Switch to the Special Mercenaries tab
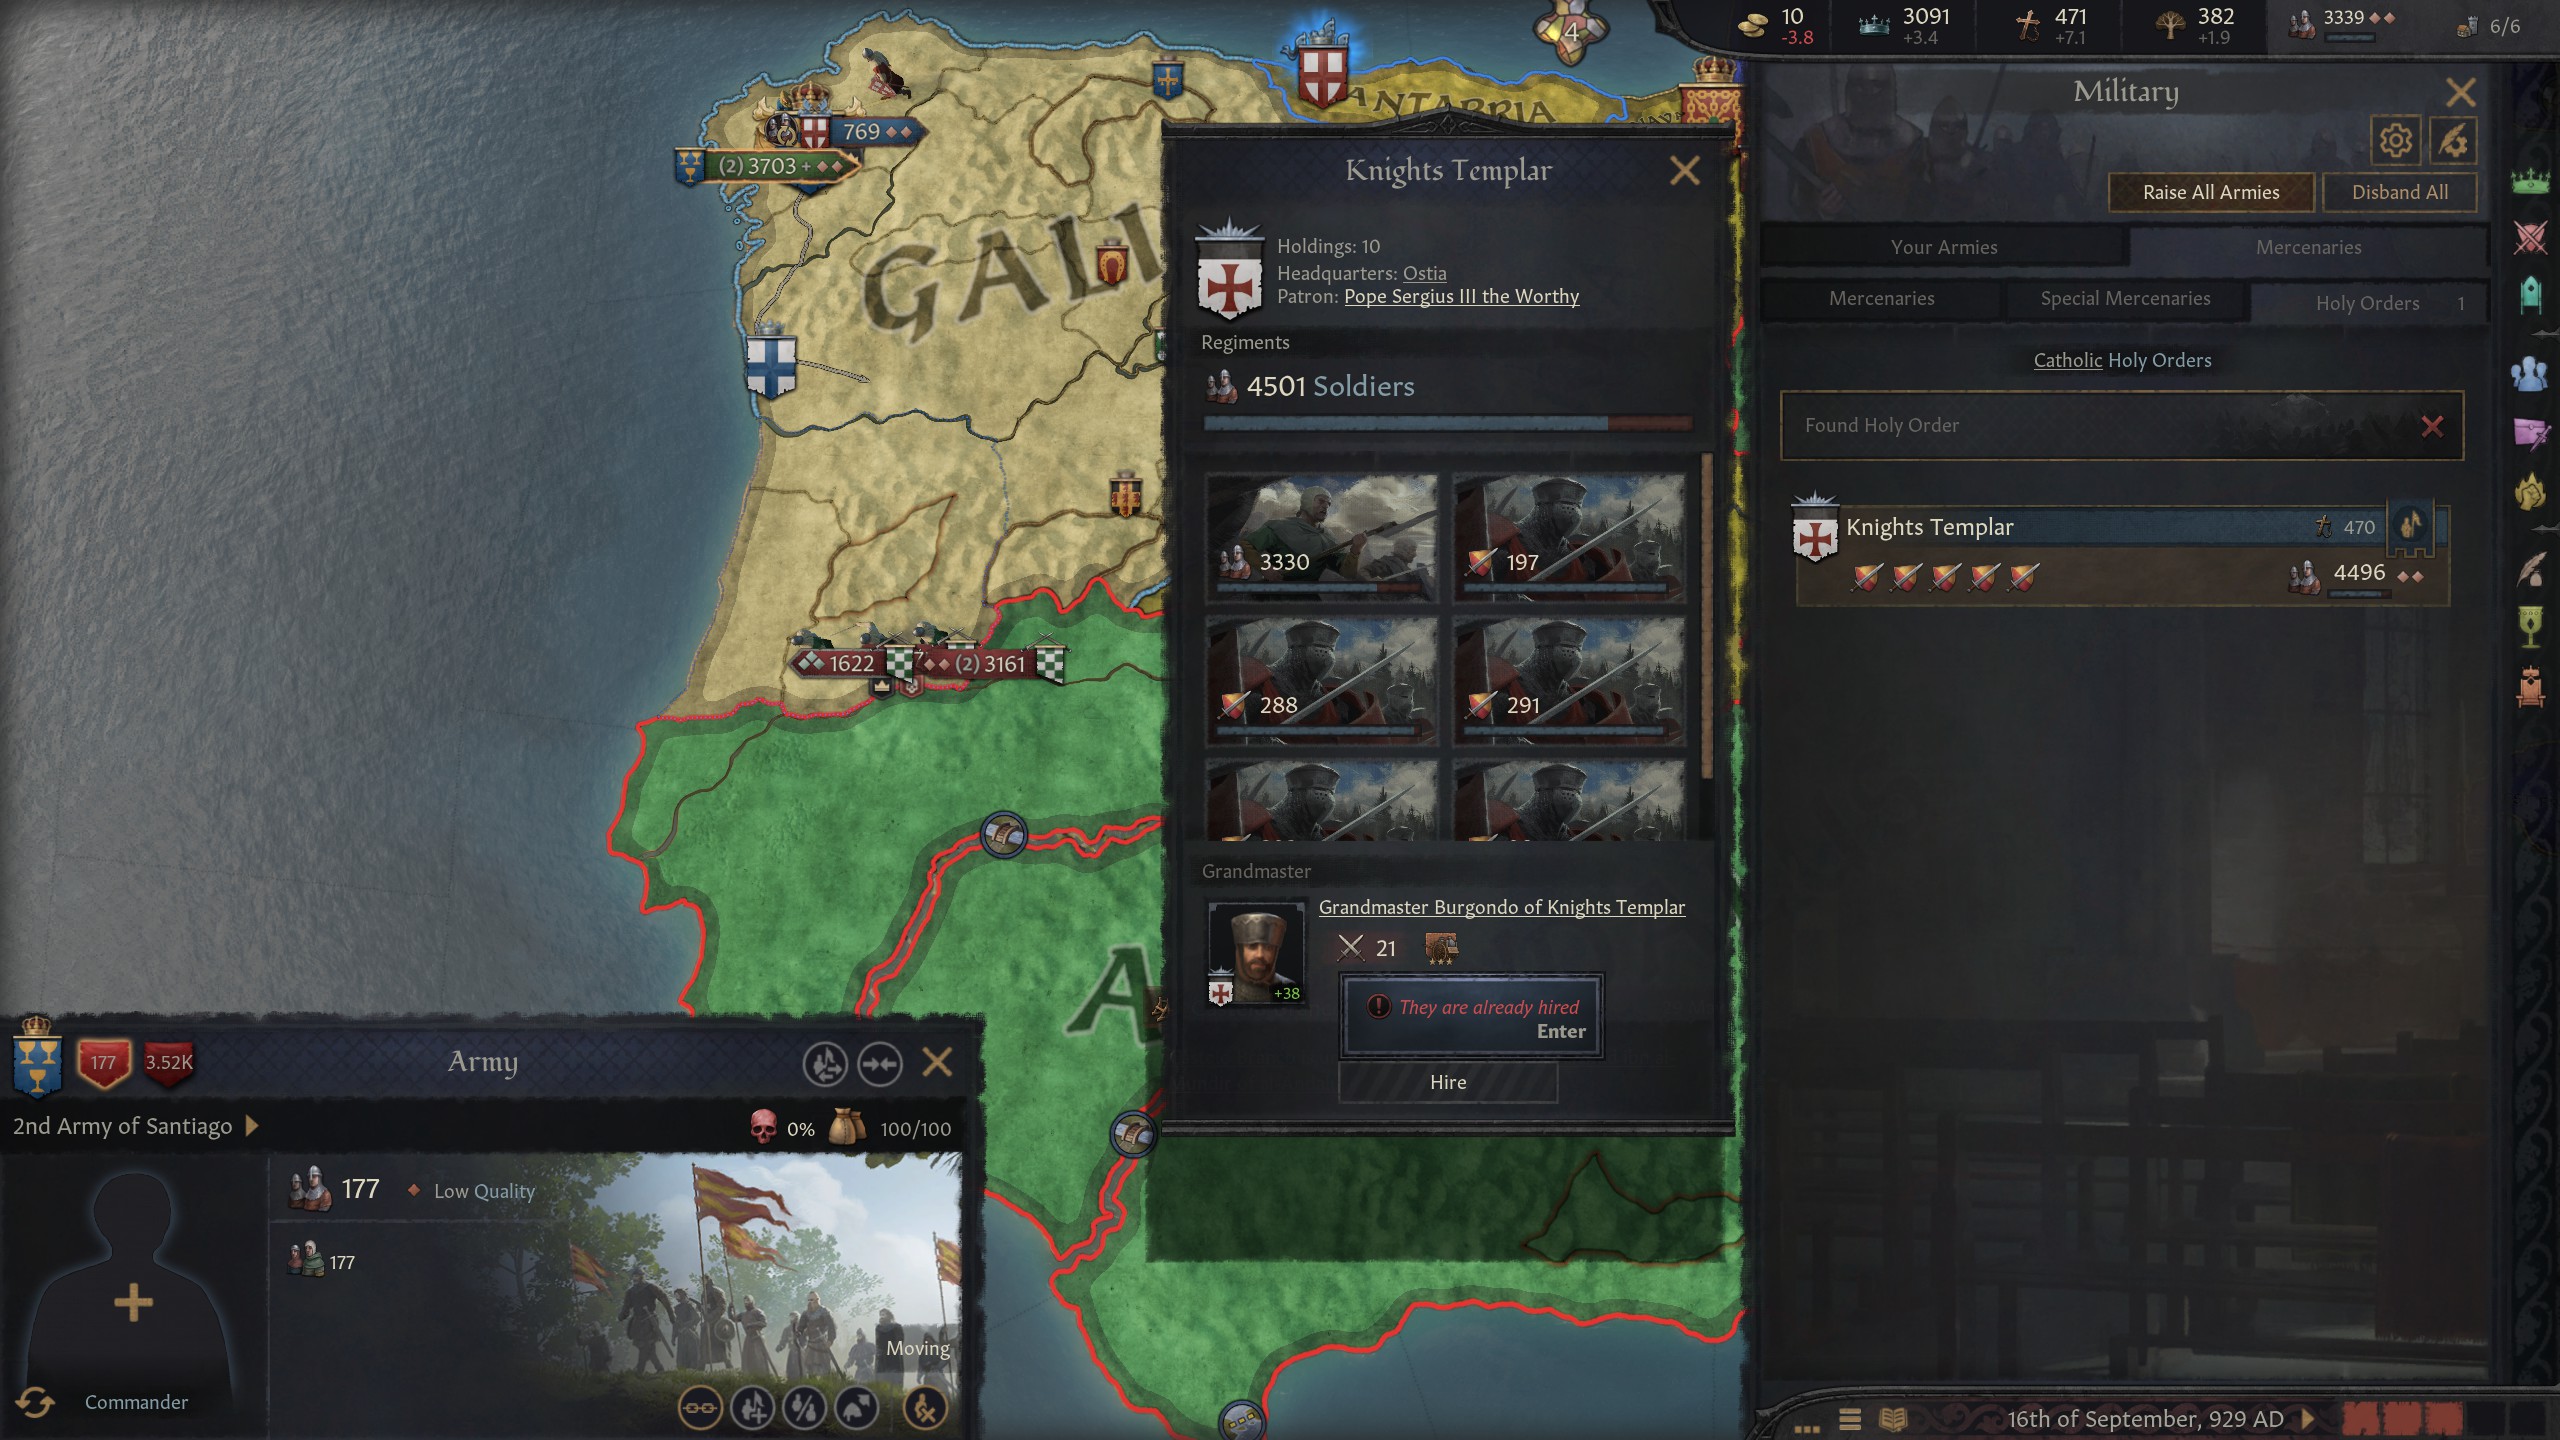 (2125, 298)
